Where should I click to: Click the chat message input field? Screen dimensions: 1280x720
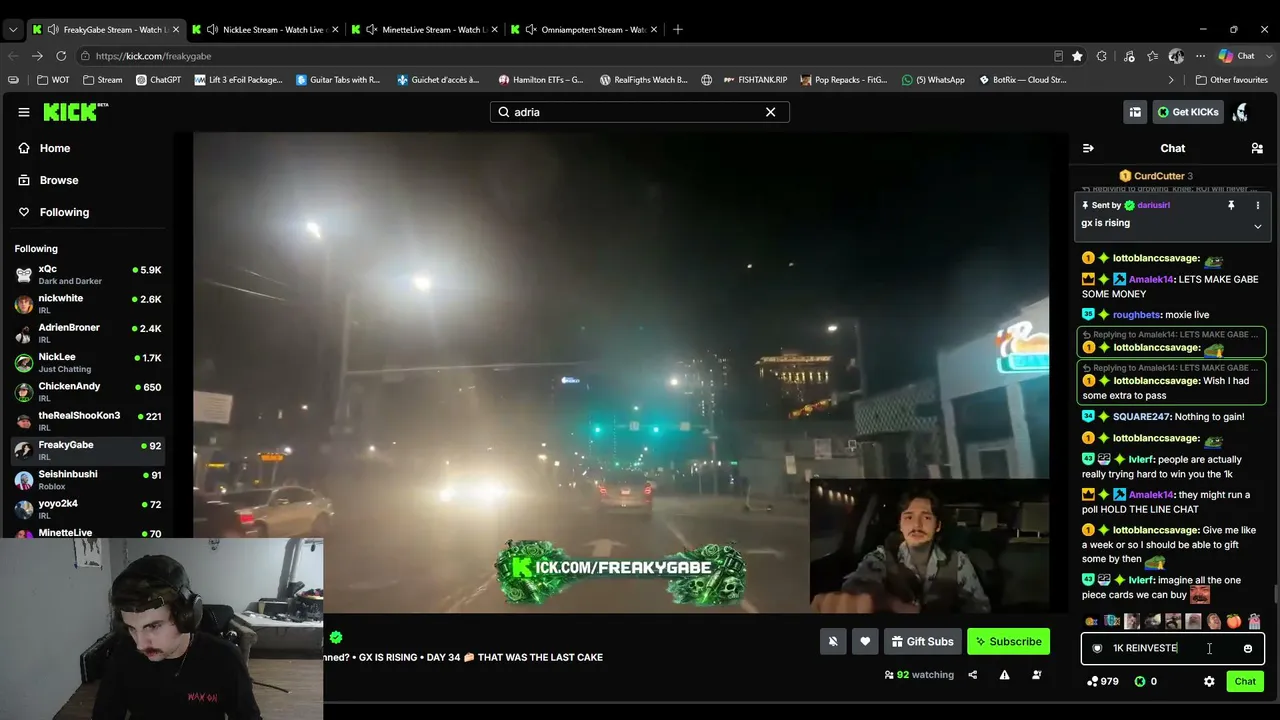coord(1172,648)
